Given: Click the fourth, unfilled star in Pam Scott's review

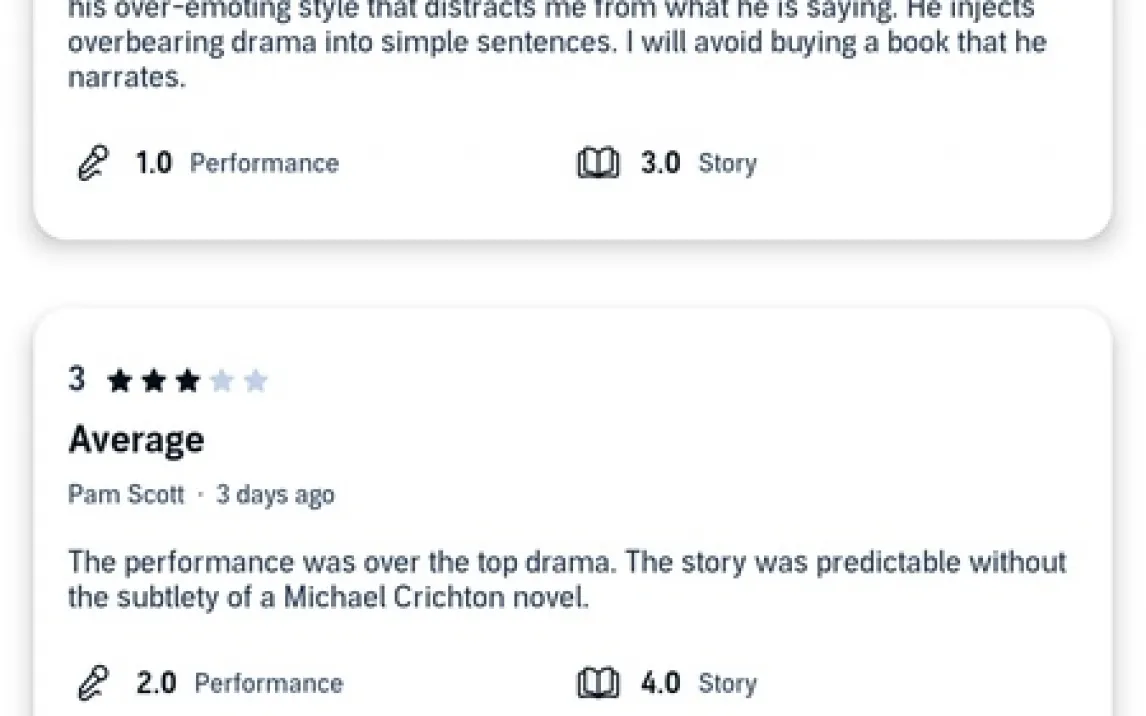Looking at the screenshot, I should (222, 381).
